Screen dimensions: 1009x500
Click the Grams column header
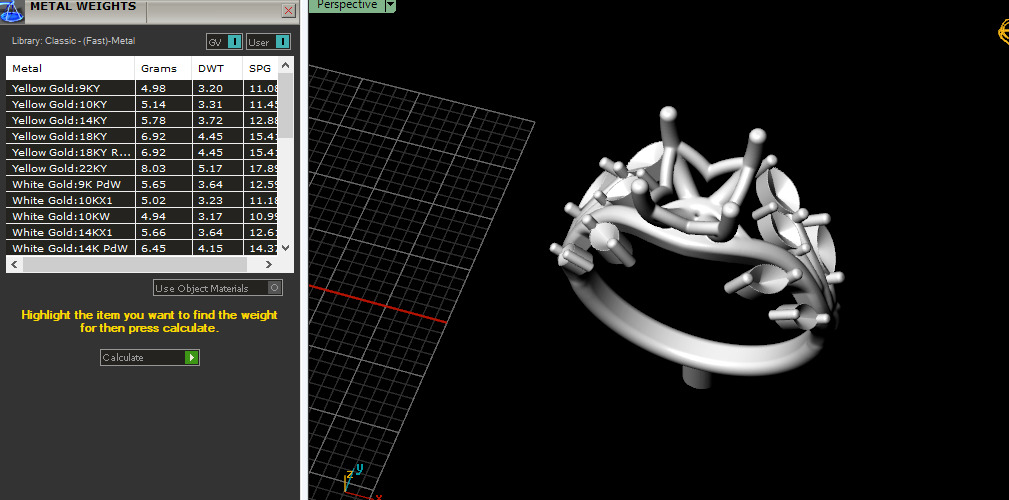(163, 68)
